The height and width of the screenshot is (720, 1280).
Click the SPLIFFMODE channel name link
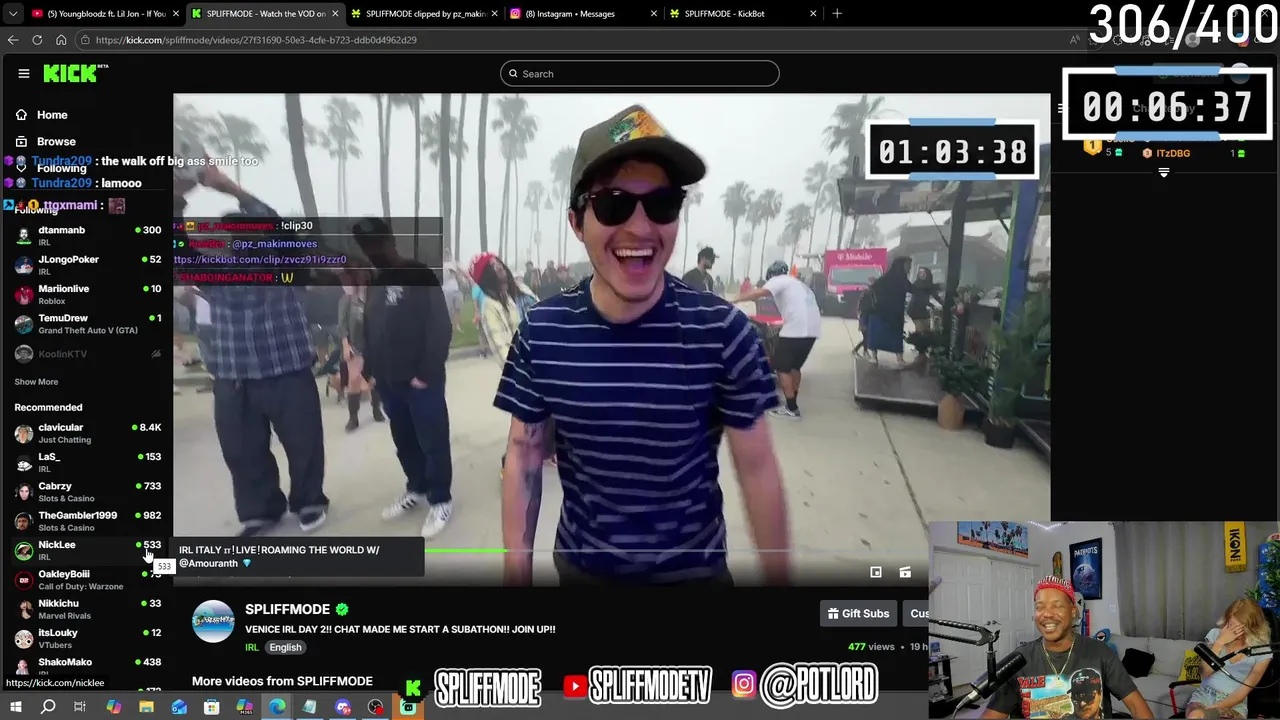pyautogui.click(x=287, y=609)
